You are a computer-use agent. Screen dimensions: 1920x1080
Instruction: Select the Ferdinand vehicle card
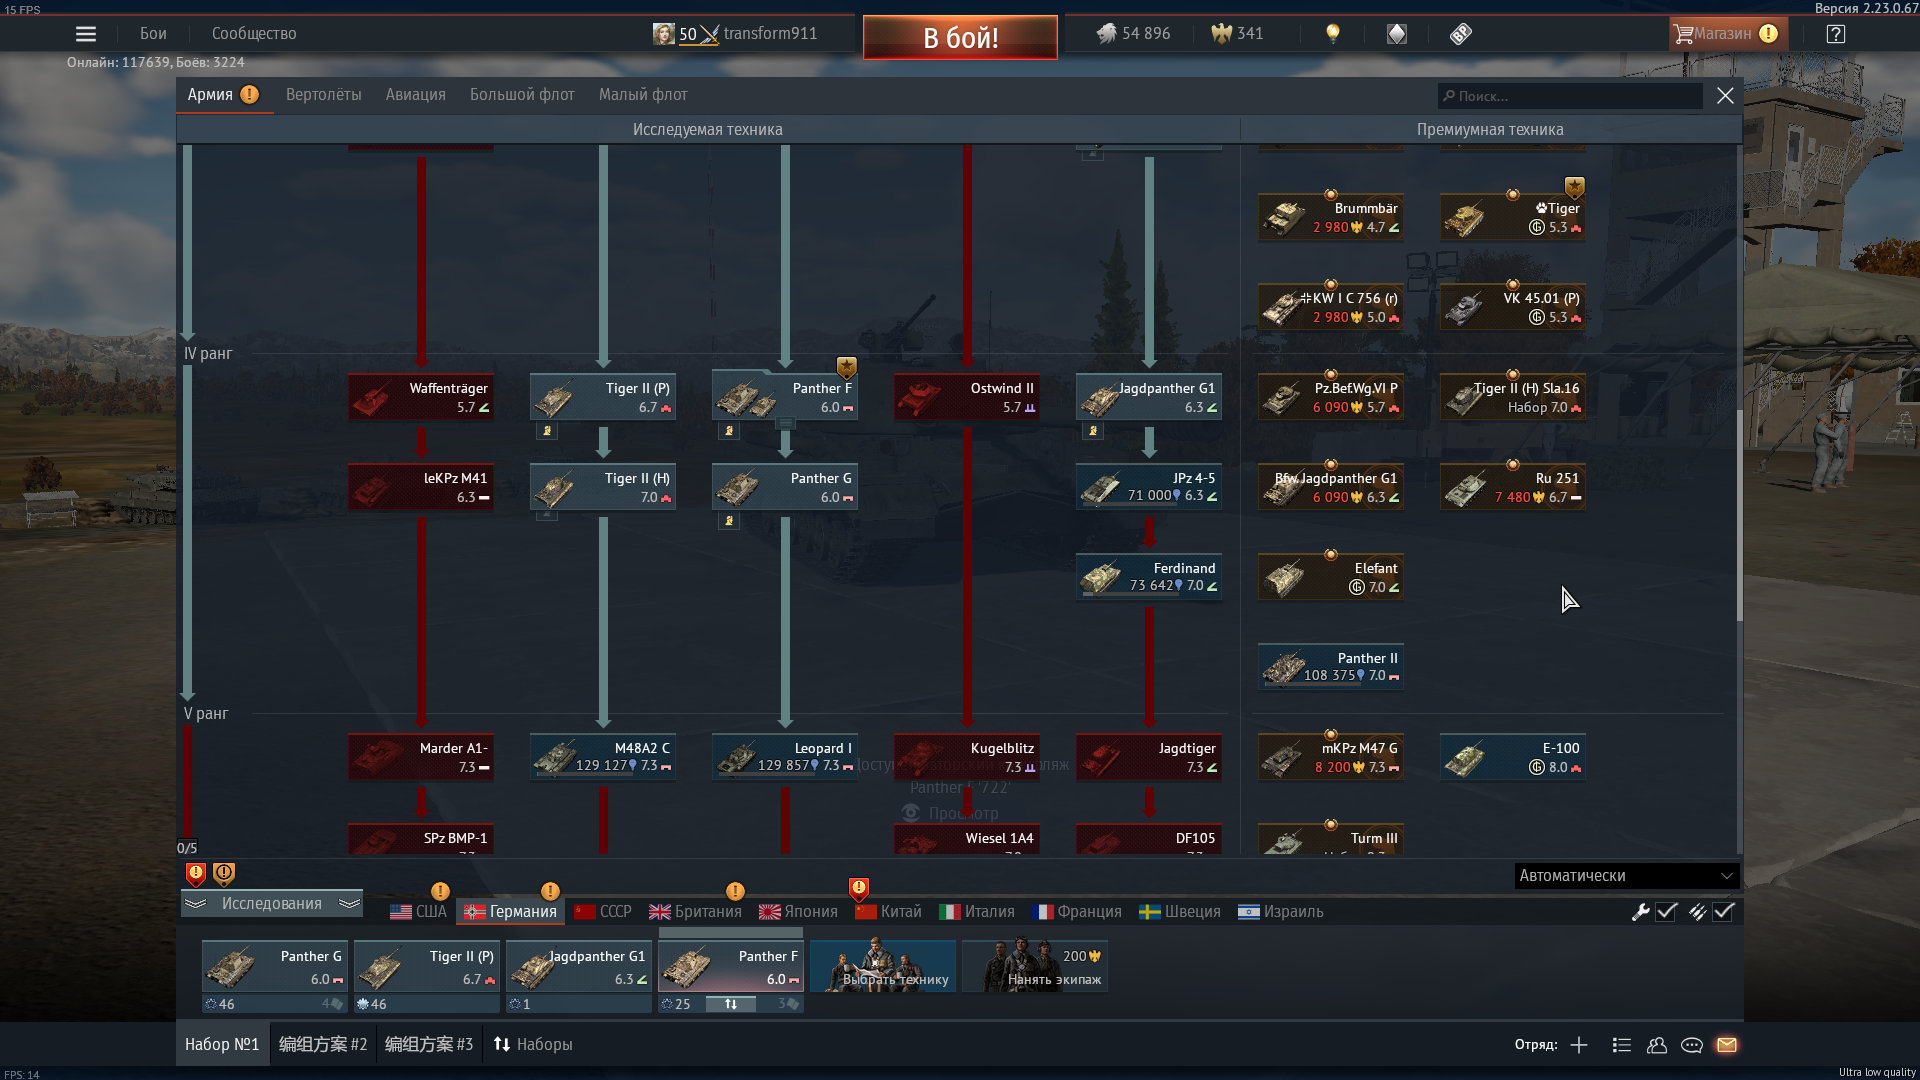click(1149, 578)
